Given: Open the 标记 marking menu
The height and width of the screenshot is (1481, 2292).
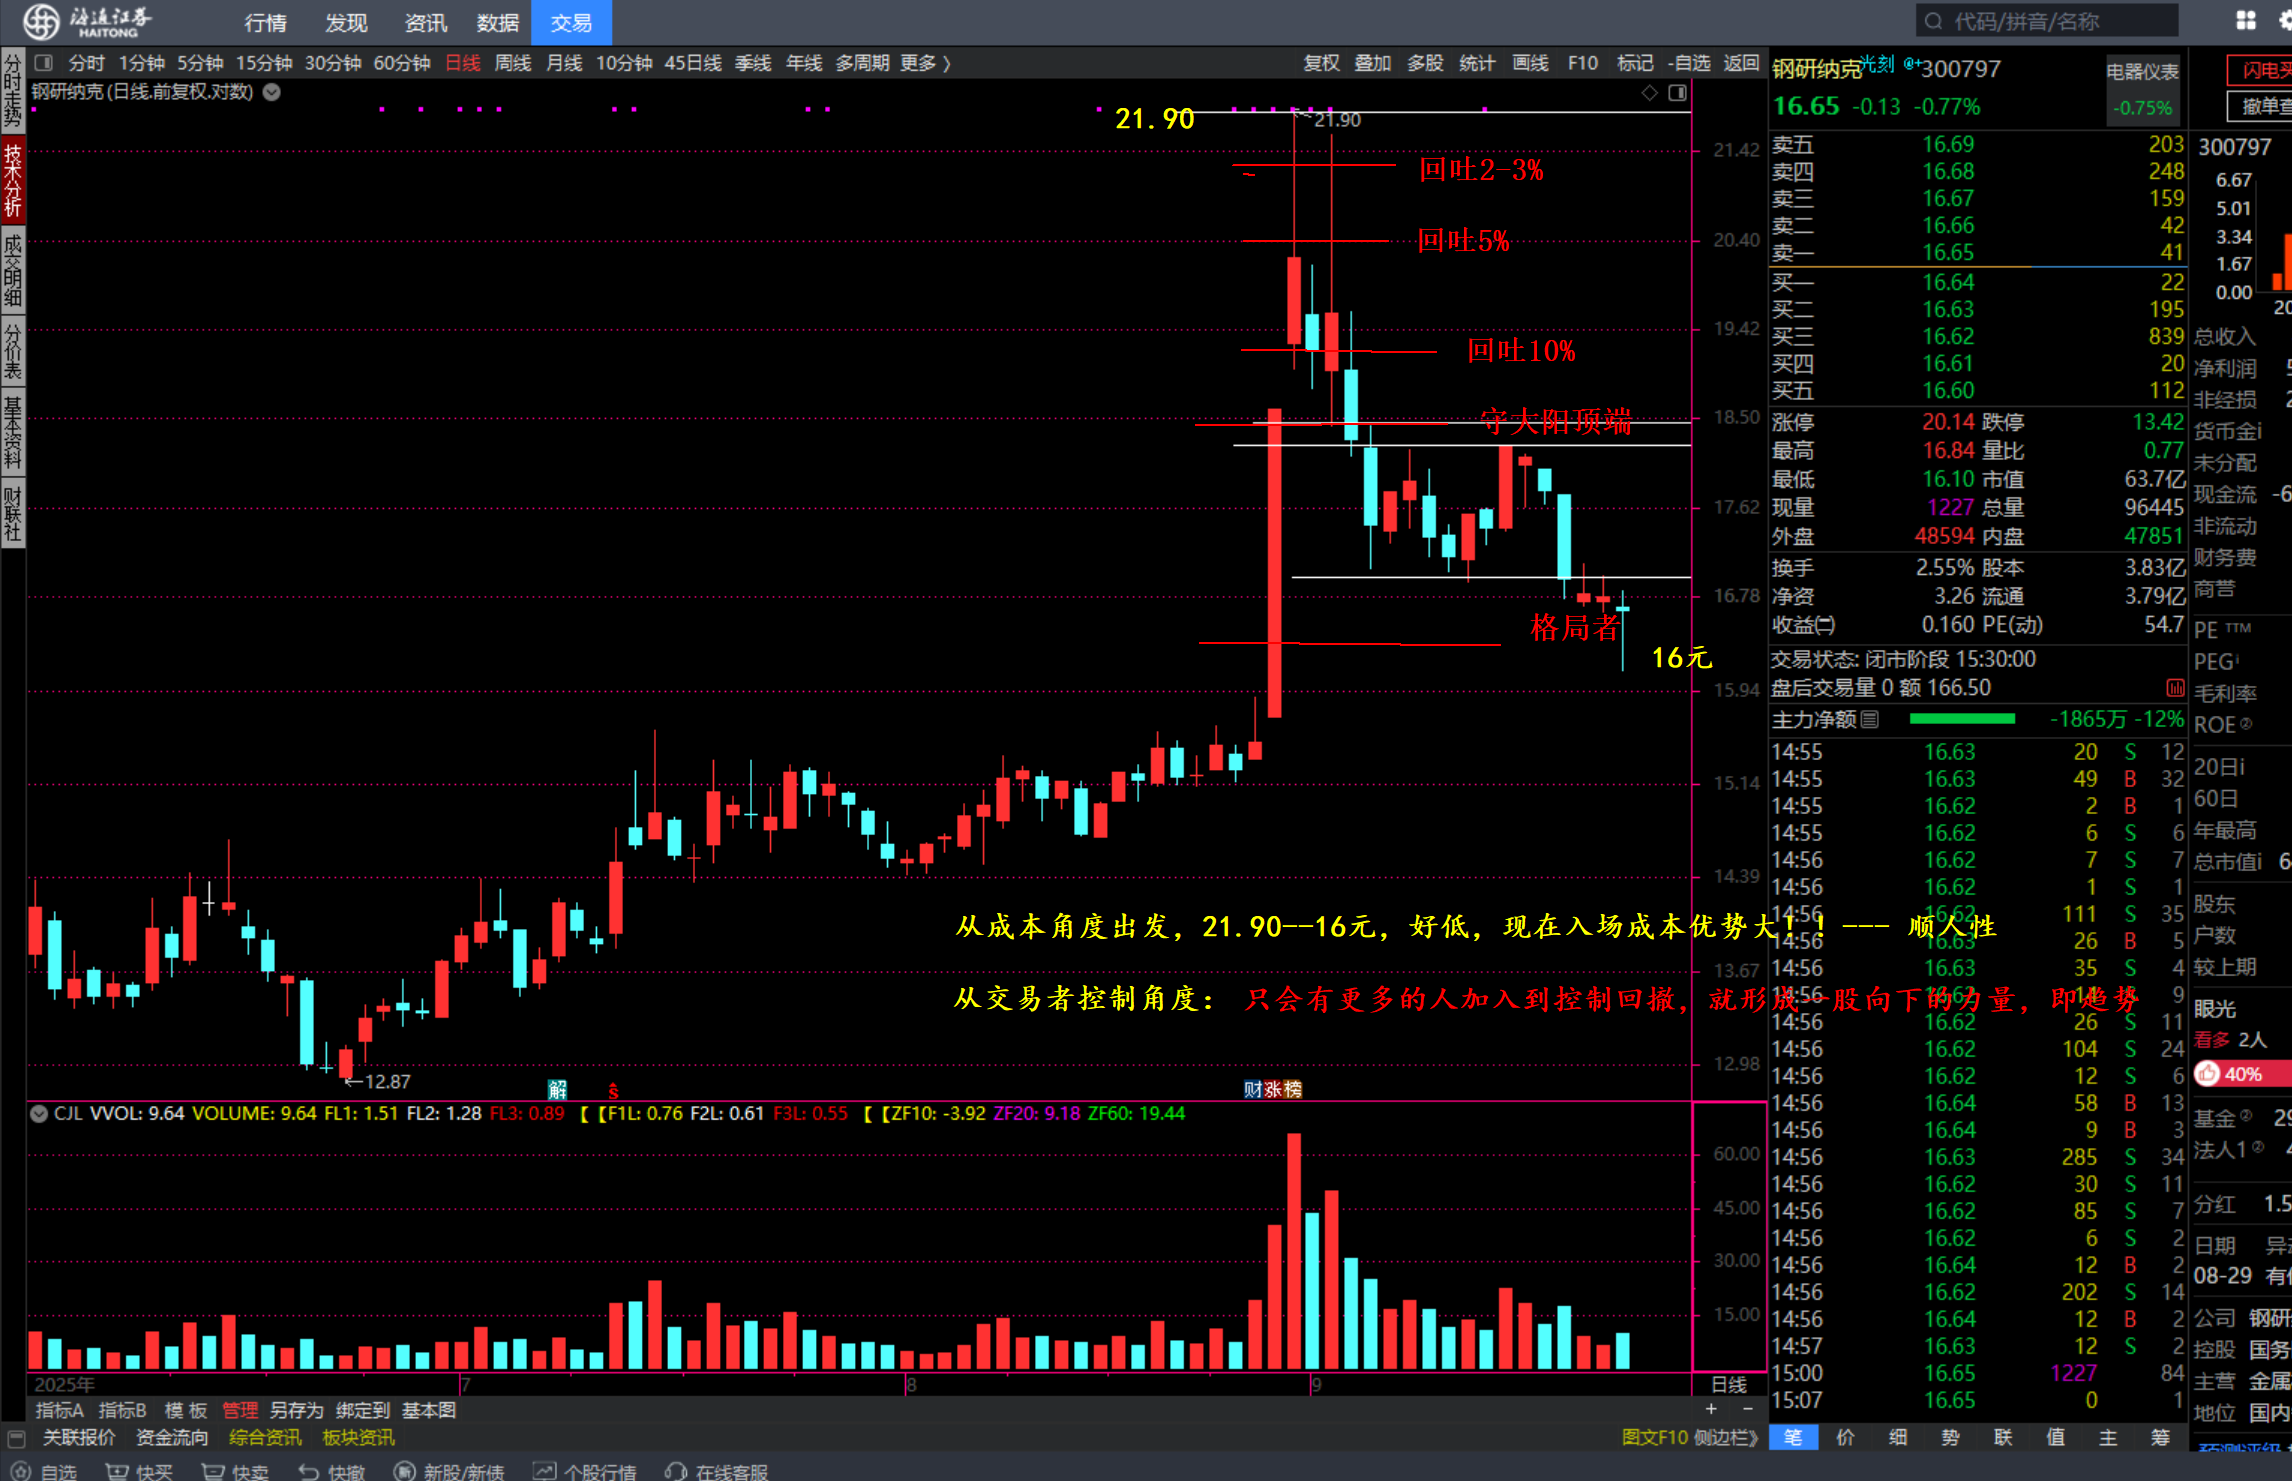Looking at the screenshot, I should pos(1635,63).
